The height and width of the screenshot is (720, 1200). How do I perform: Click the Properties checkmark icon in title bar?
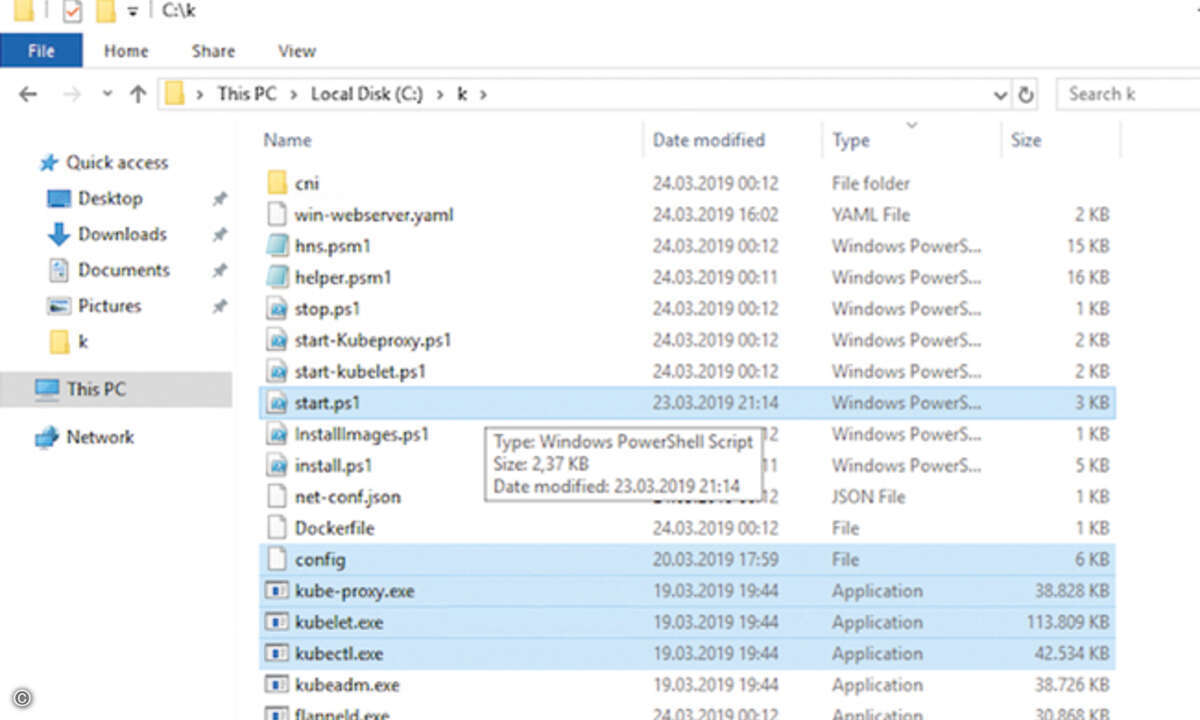(x=72, y=11)
